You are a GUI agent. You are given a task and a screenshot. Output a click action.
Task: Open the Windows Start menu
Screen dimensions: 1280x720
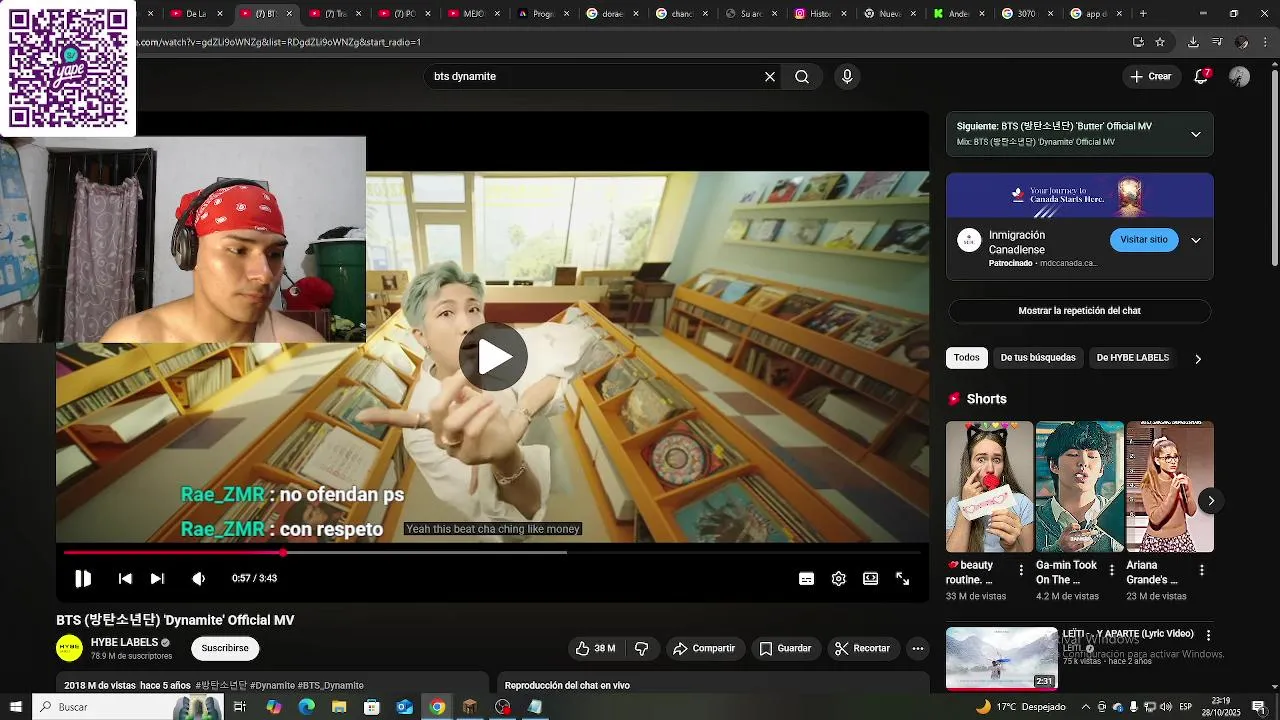coord(15,707)
